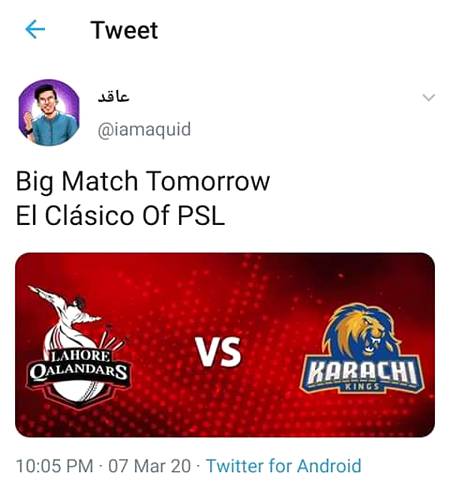
Task: Open the author's cartoon profile avatar
Action: coord(49,112)
